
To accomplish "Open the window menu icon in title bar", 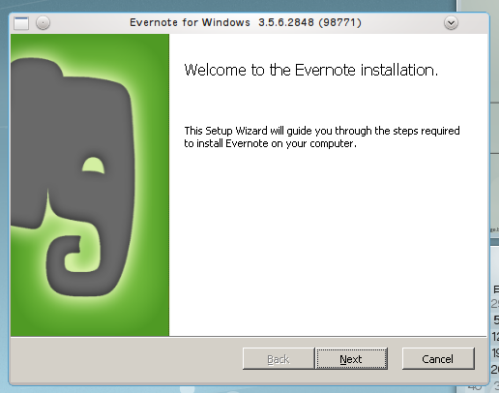I will click(21, 23).
